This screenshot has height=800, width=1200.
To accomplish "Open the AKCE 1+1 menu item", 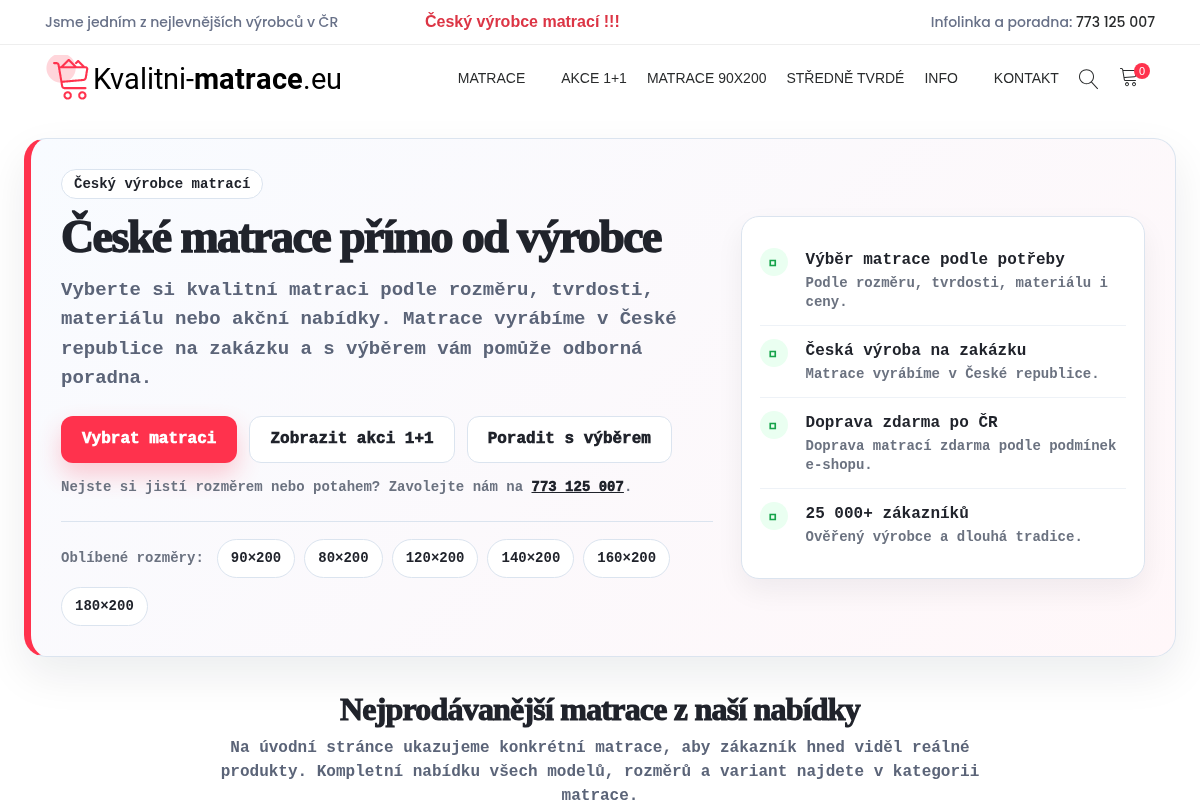I will point(594,78).
